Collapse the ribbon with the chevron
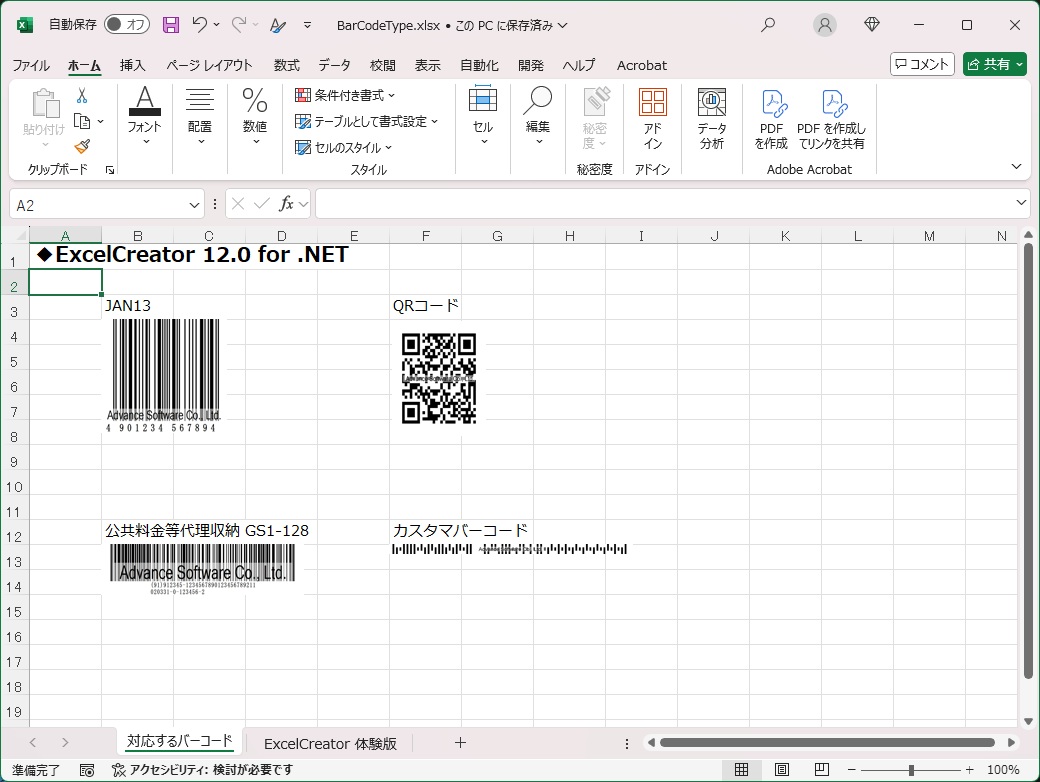The width and height of the screenshot is (1040, 782). (x=1016, y=166)
